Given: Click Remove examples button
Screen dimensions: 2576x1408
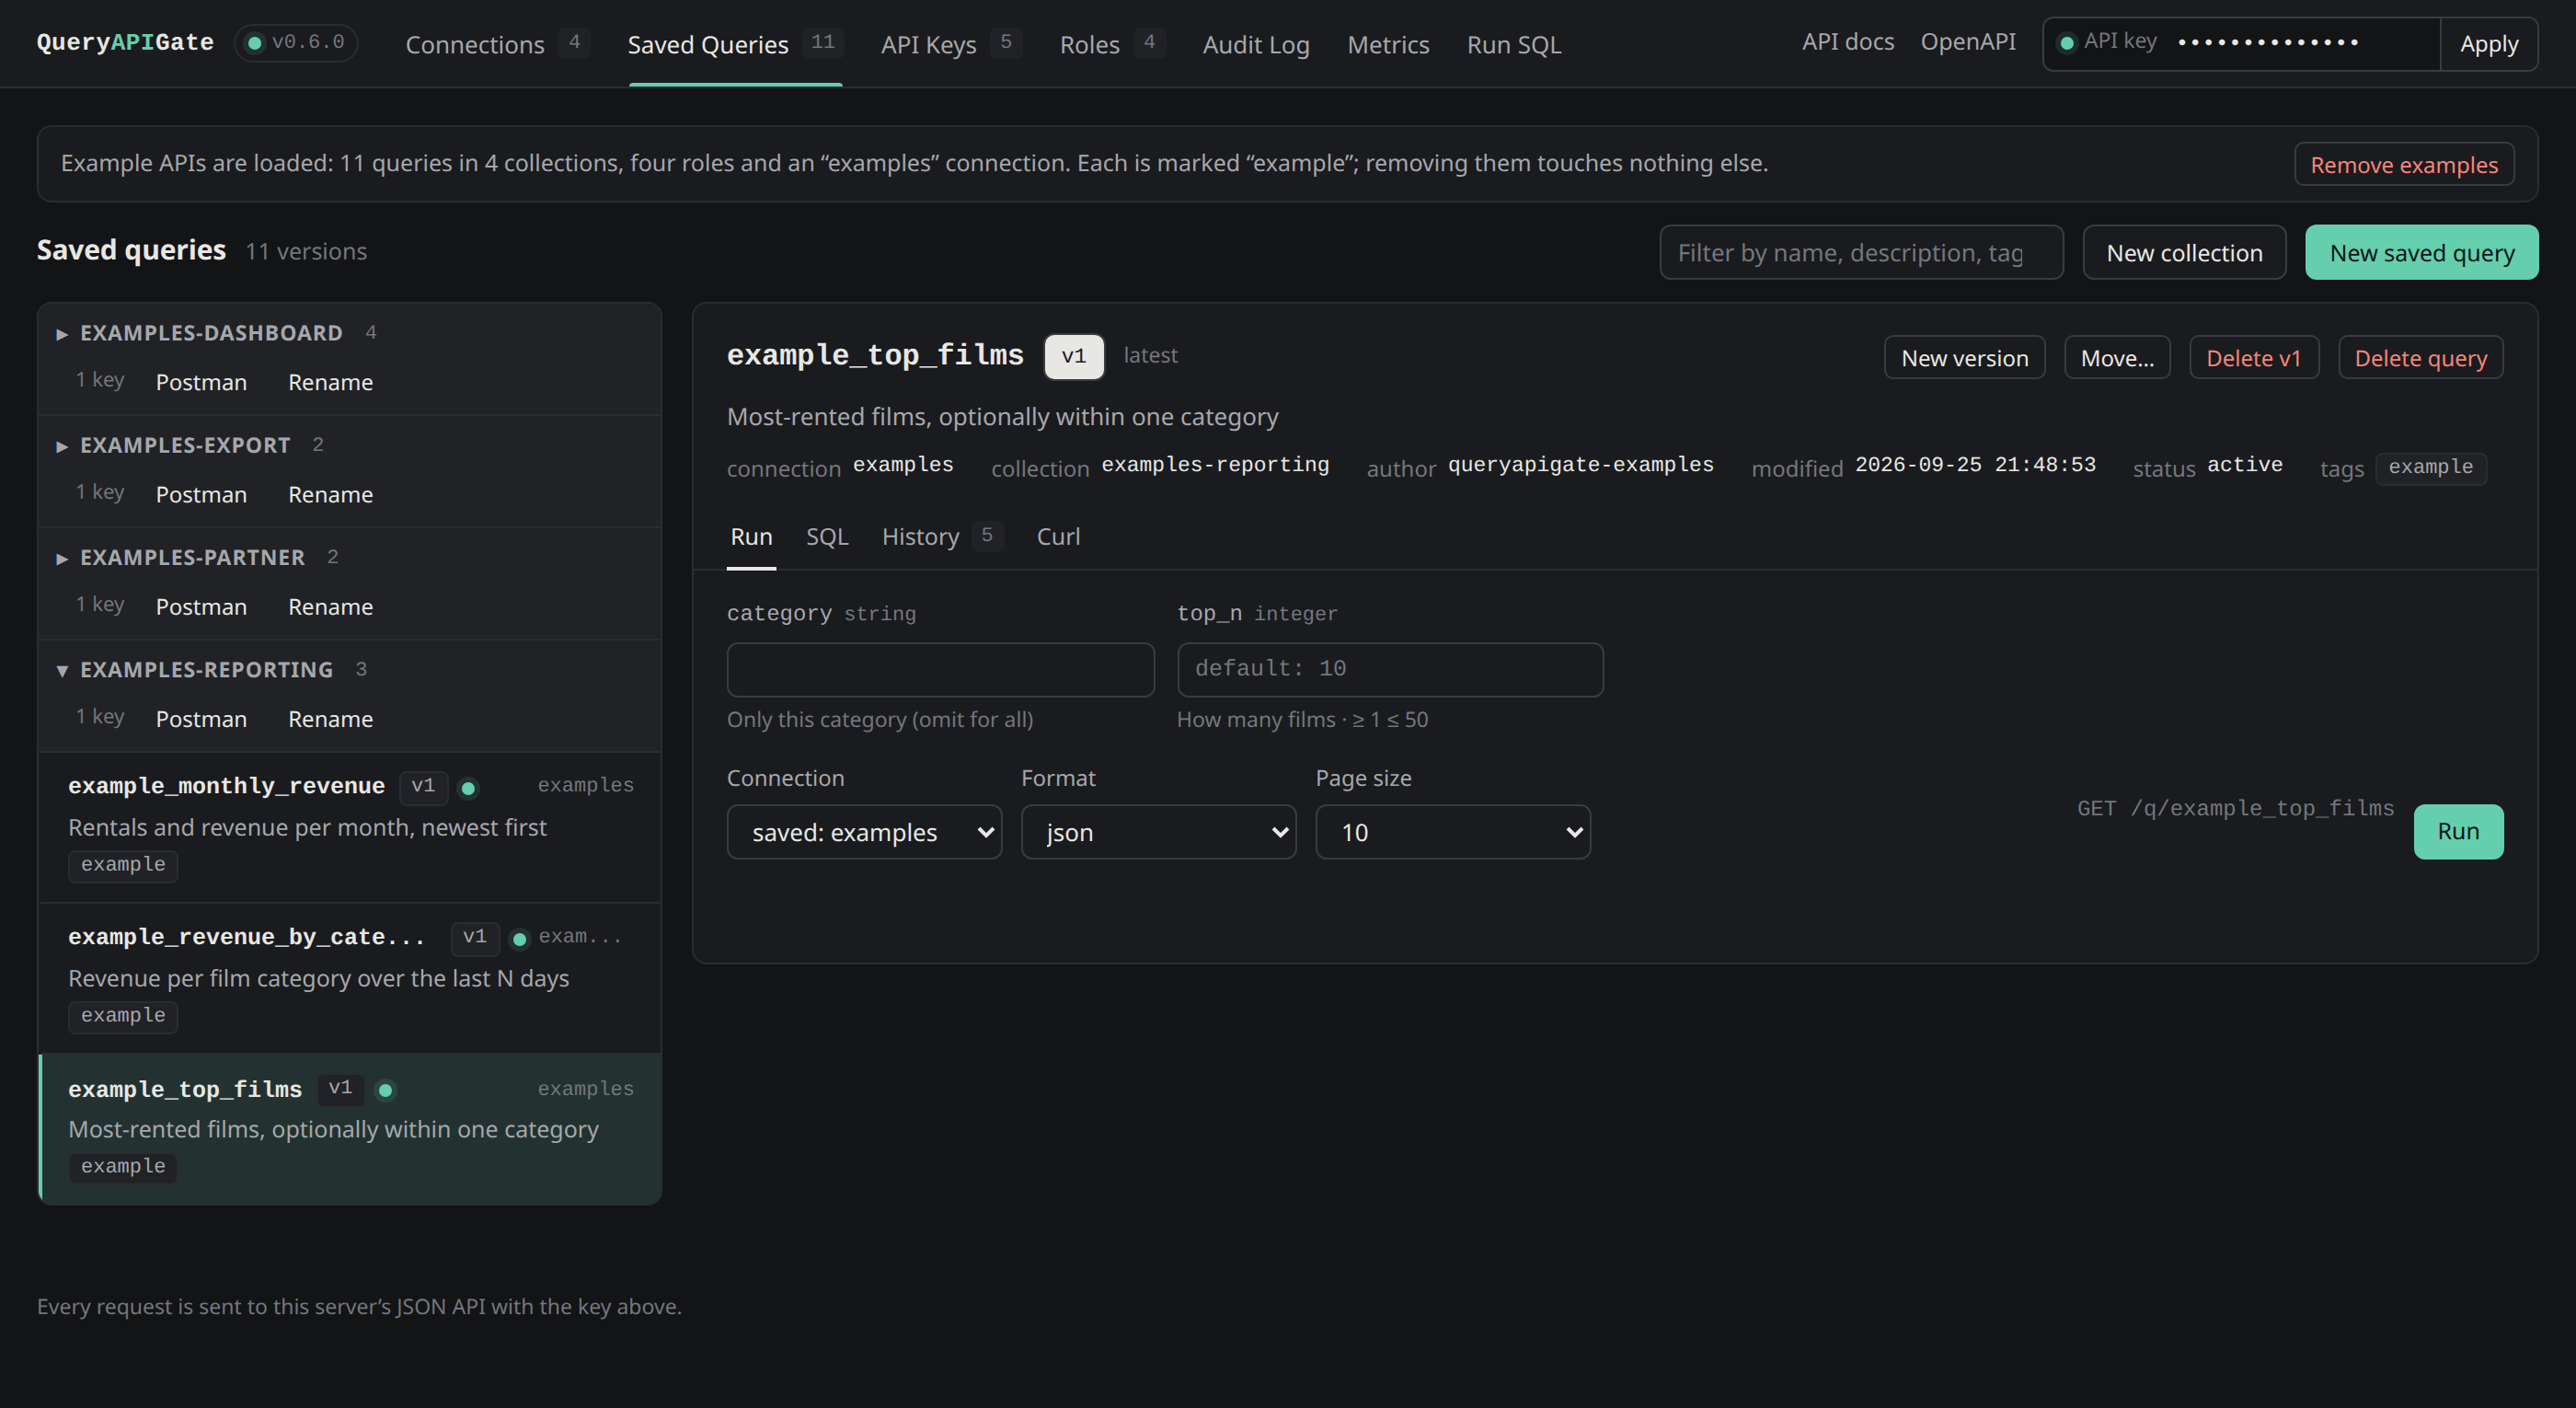Looking at the screenshot, I should point(2404,165).
